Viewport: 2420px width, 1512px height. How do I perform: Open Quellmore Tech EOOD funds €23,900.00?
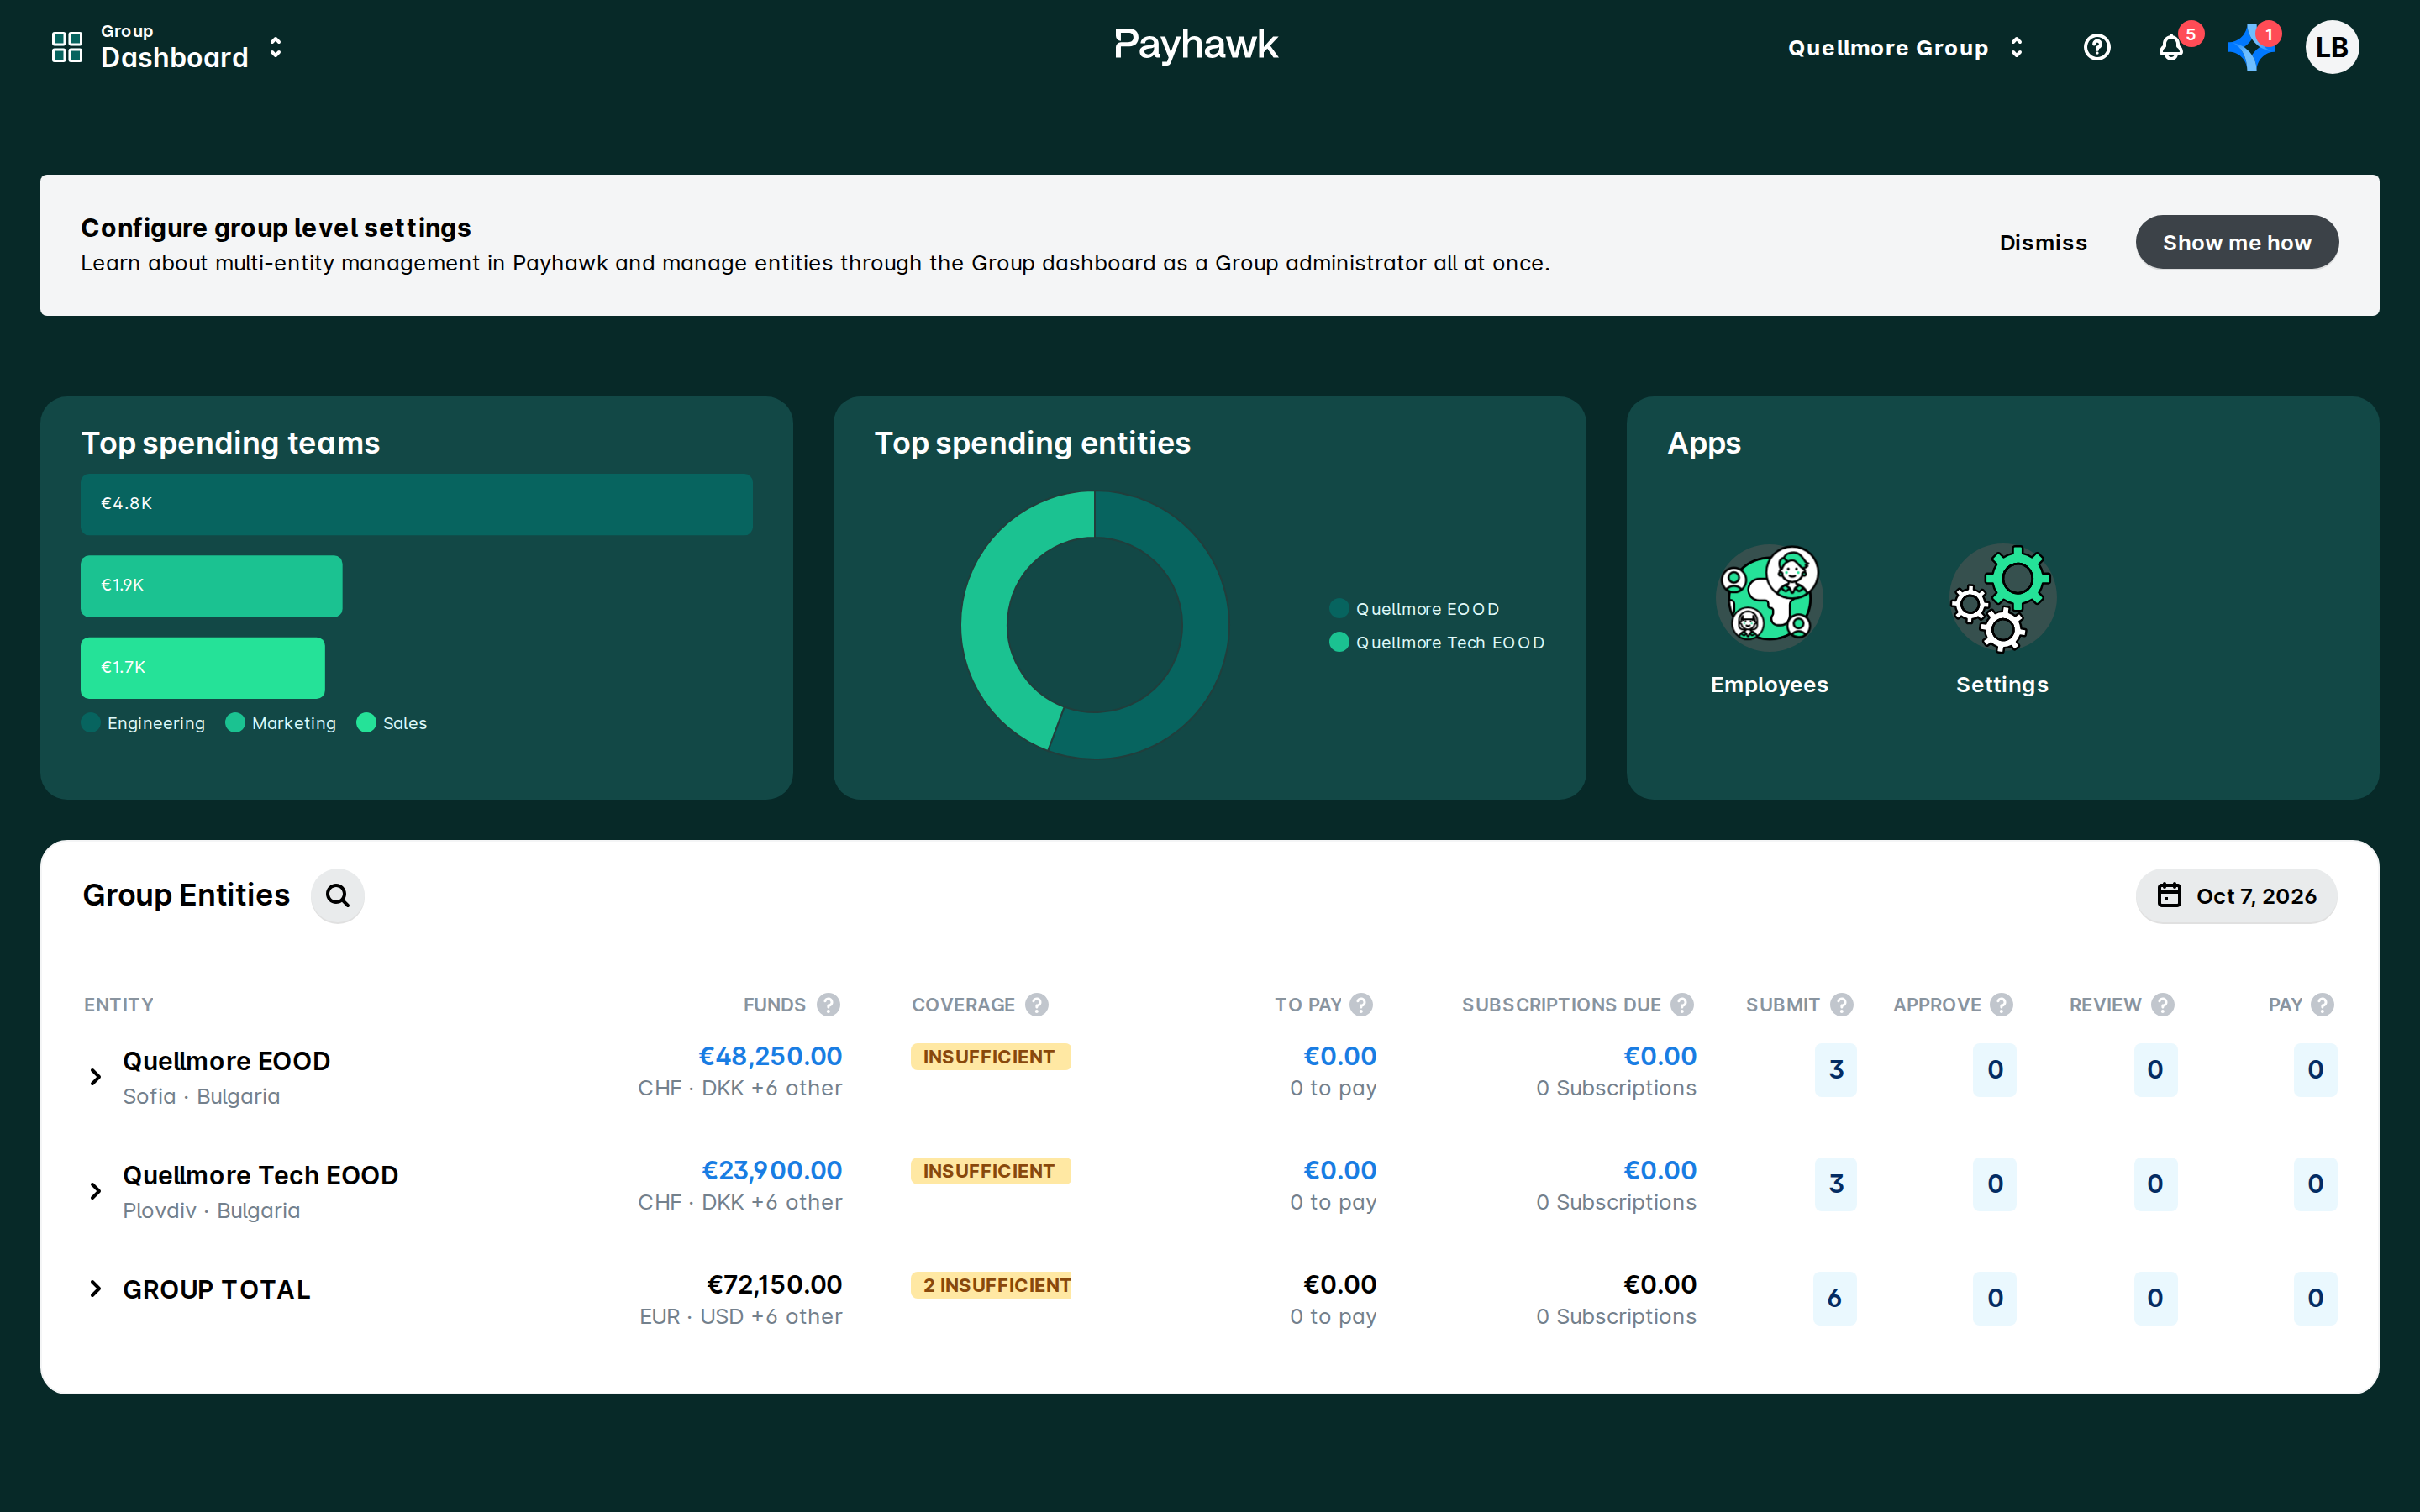coord(772,1170)
